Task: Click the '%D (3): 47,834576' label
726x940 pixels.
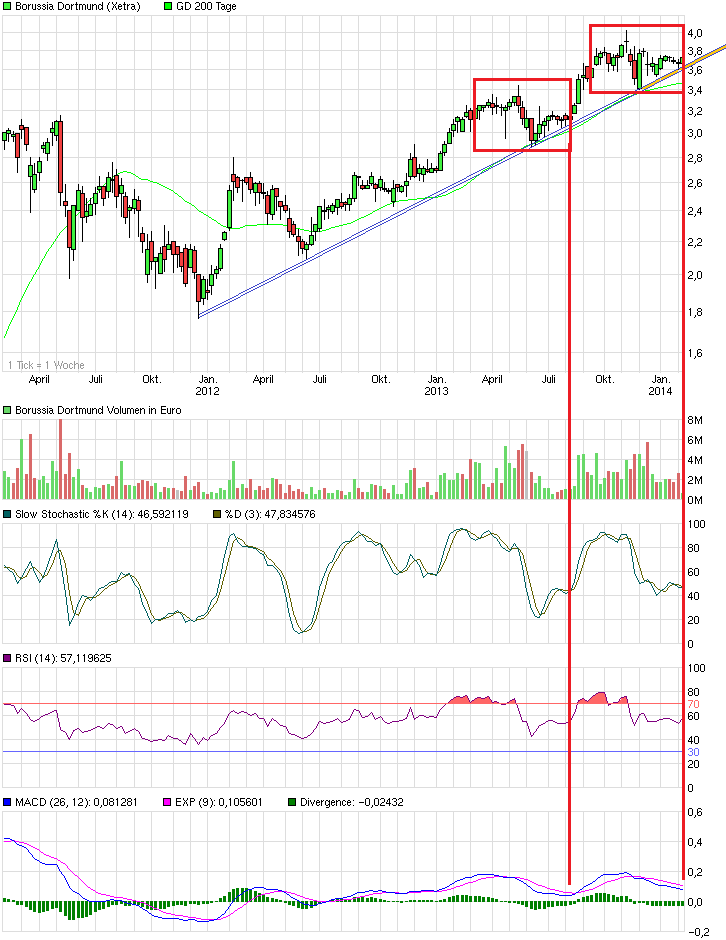Action: coord(270,514)
